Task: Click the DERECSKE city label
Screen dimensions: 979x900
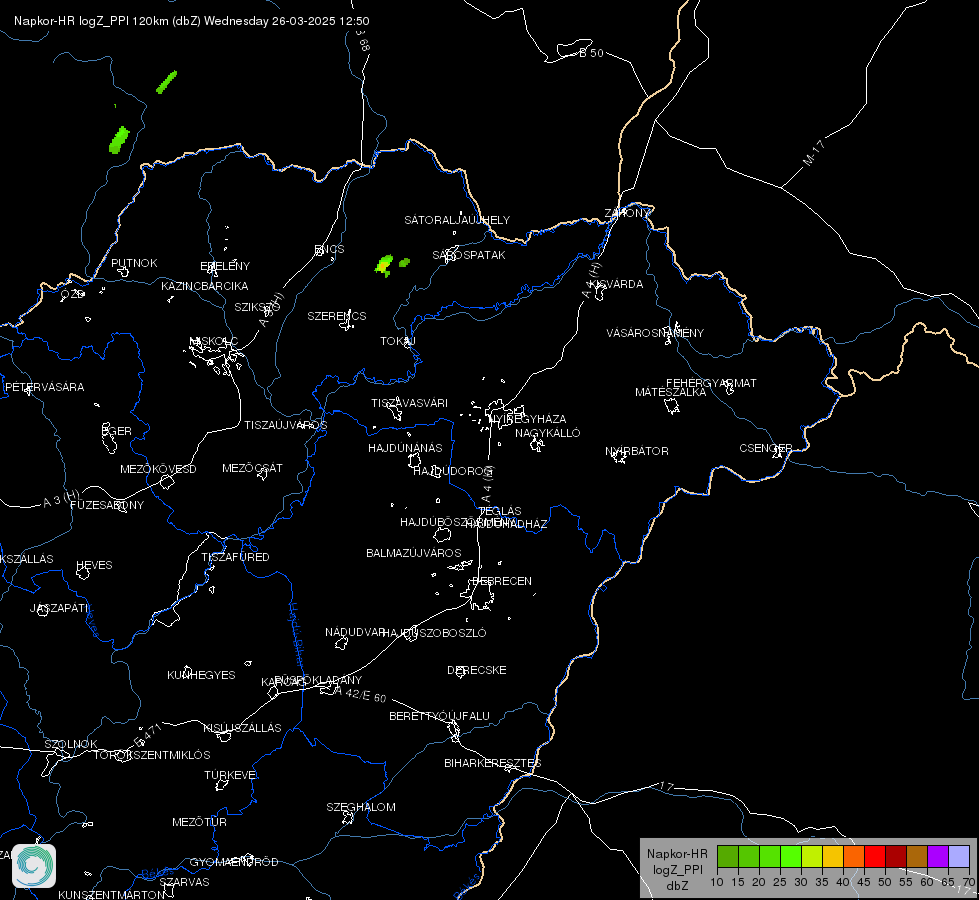Action: click(476, 670)
